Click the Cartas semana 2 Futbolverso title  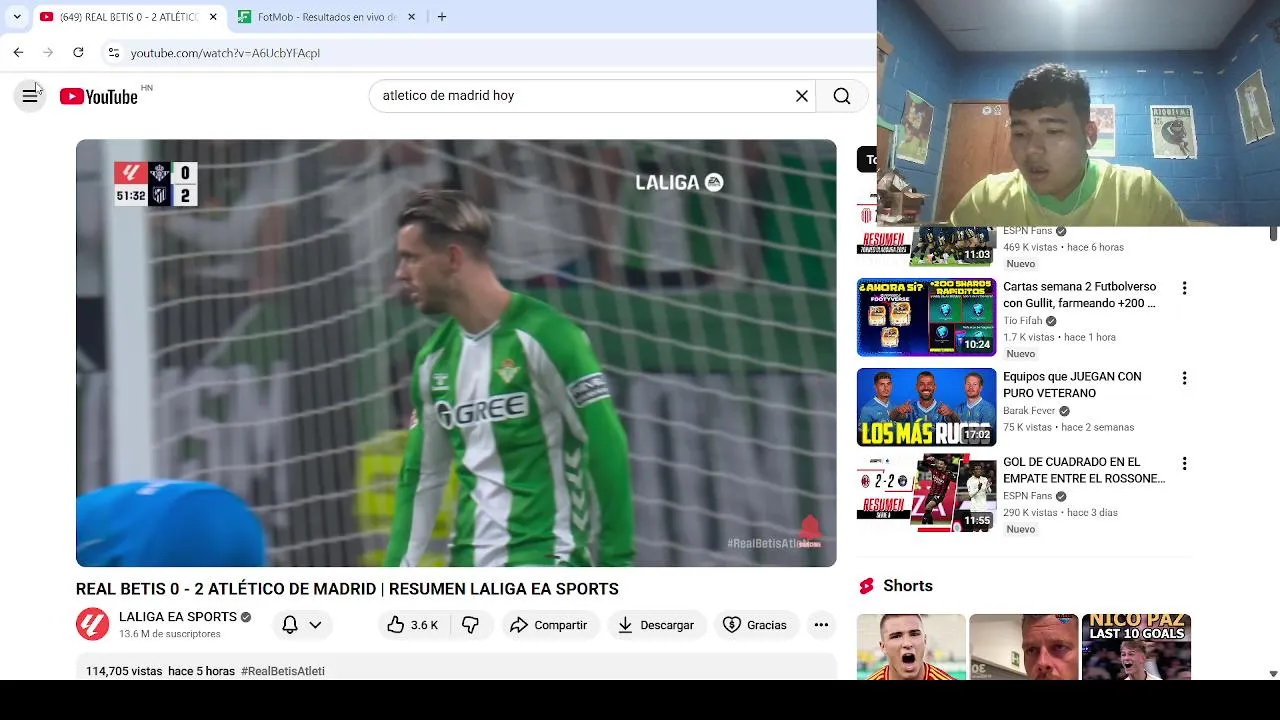point(1080,295)
